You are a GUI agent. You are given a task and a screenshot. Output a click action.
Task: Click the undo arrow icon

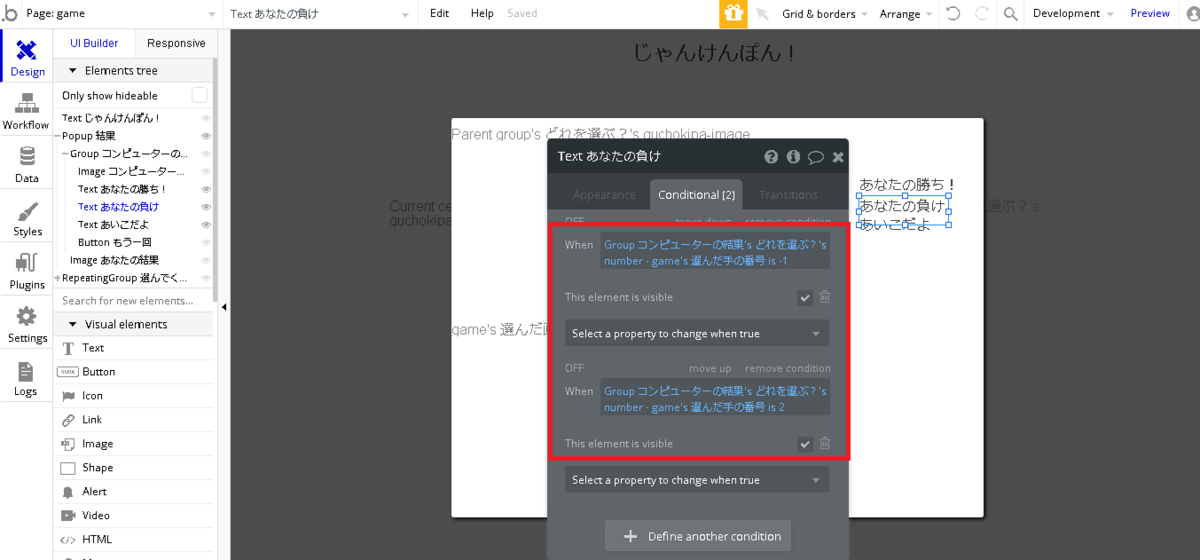953,14
